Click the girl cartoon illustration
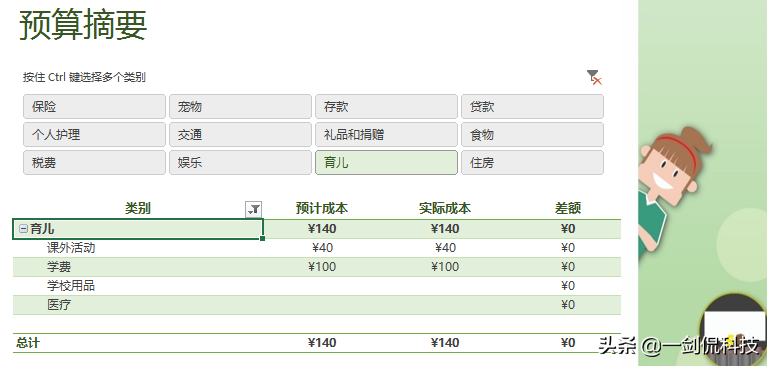 tap(673, 192)
